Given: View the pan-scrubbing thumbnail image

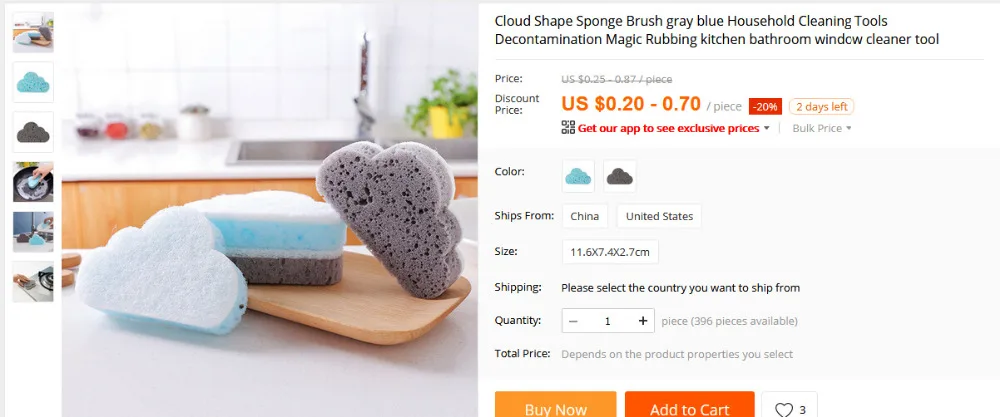Looking at the screenshot, I should [x=33, y=182].
